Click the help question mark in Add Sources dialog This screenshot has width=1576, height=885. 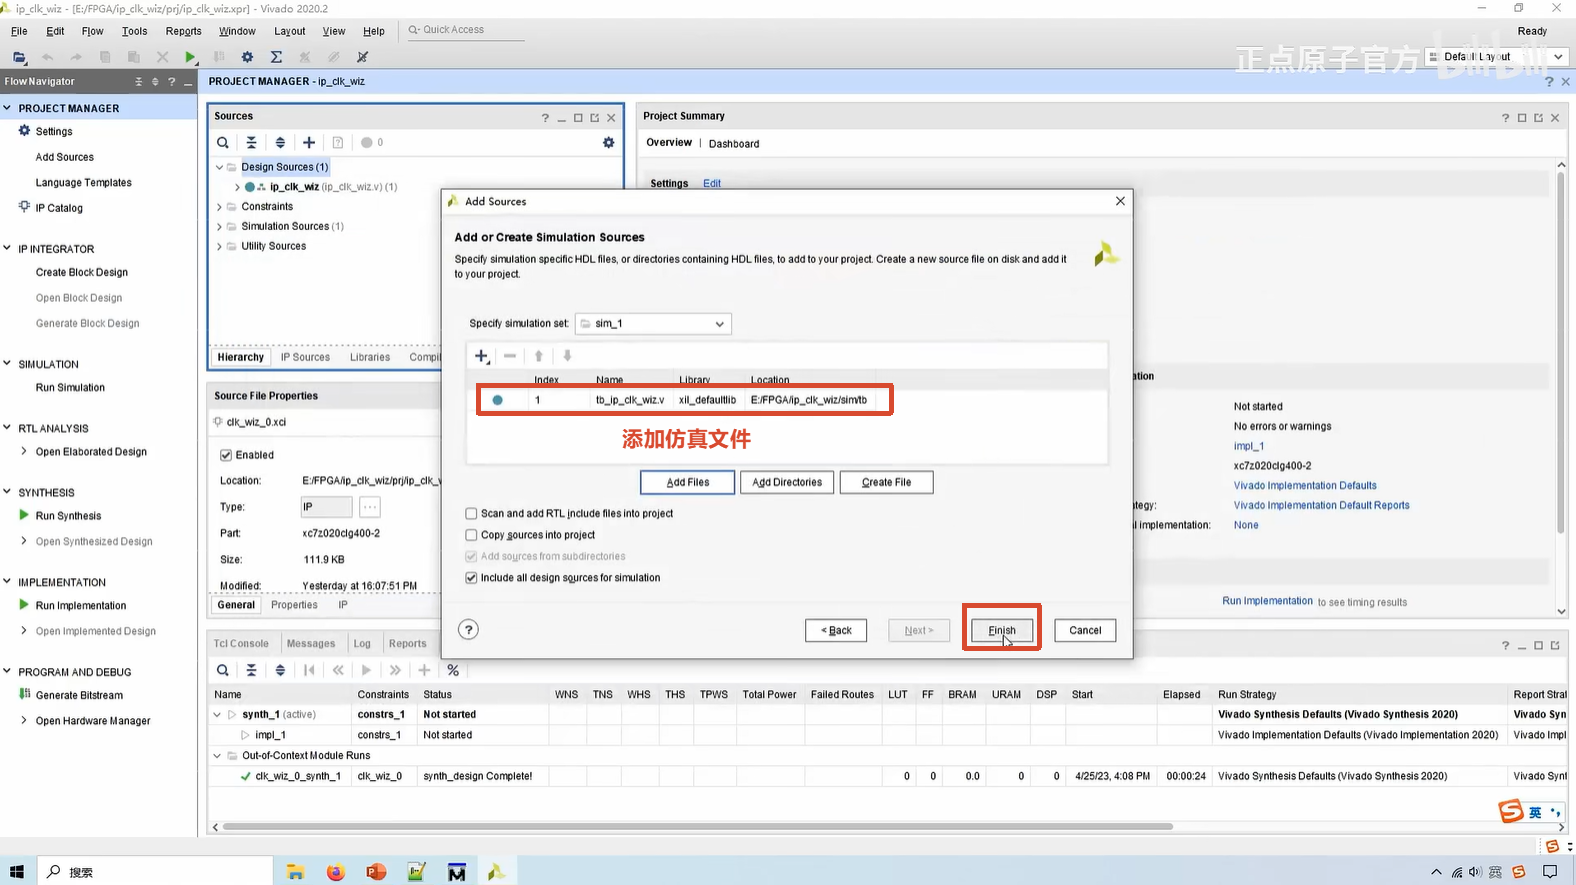click(468, 630)
